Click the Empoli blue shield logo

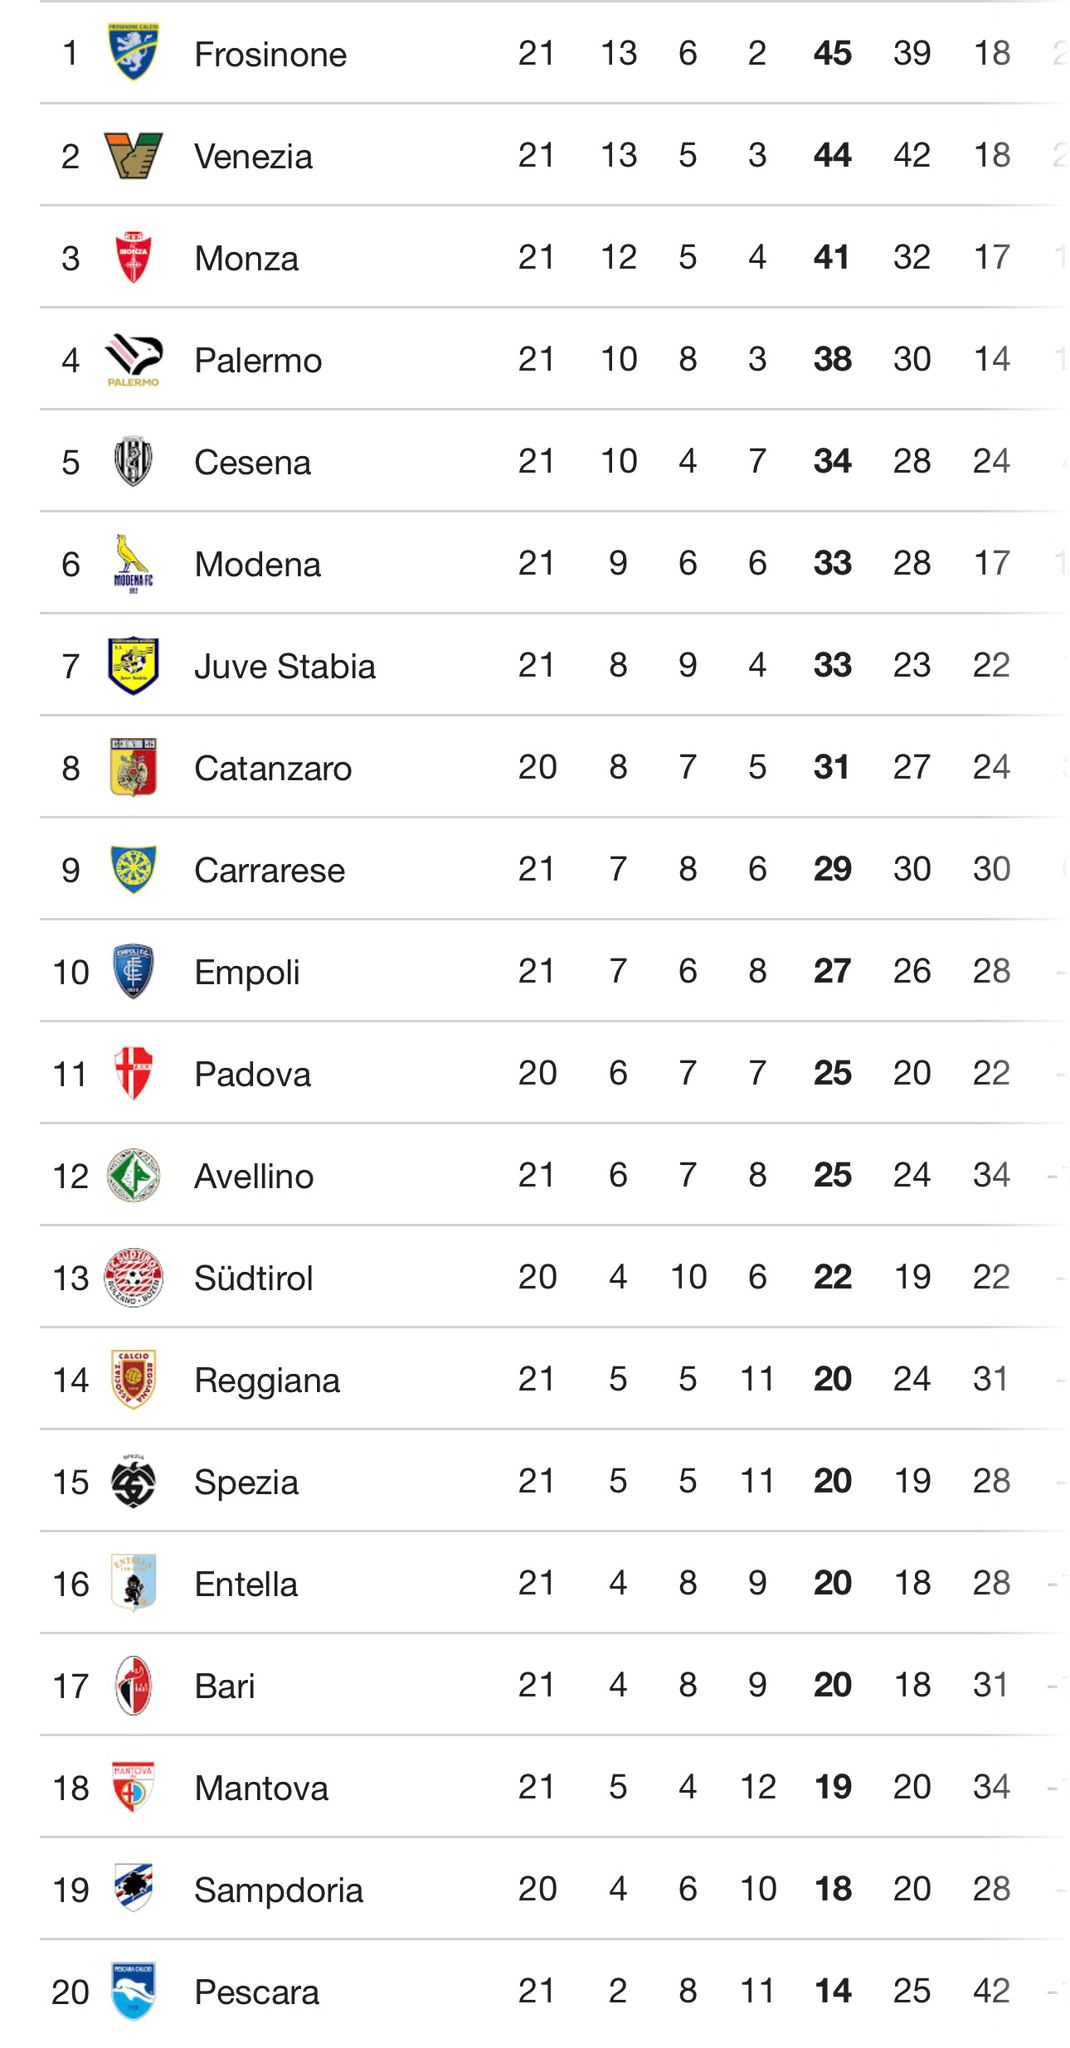coord(133,971)
